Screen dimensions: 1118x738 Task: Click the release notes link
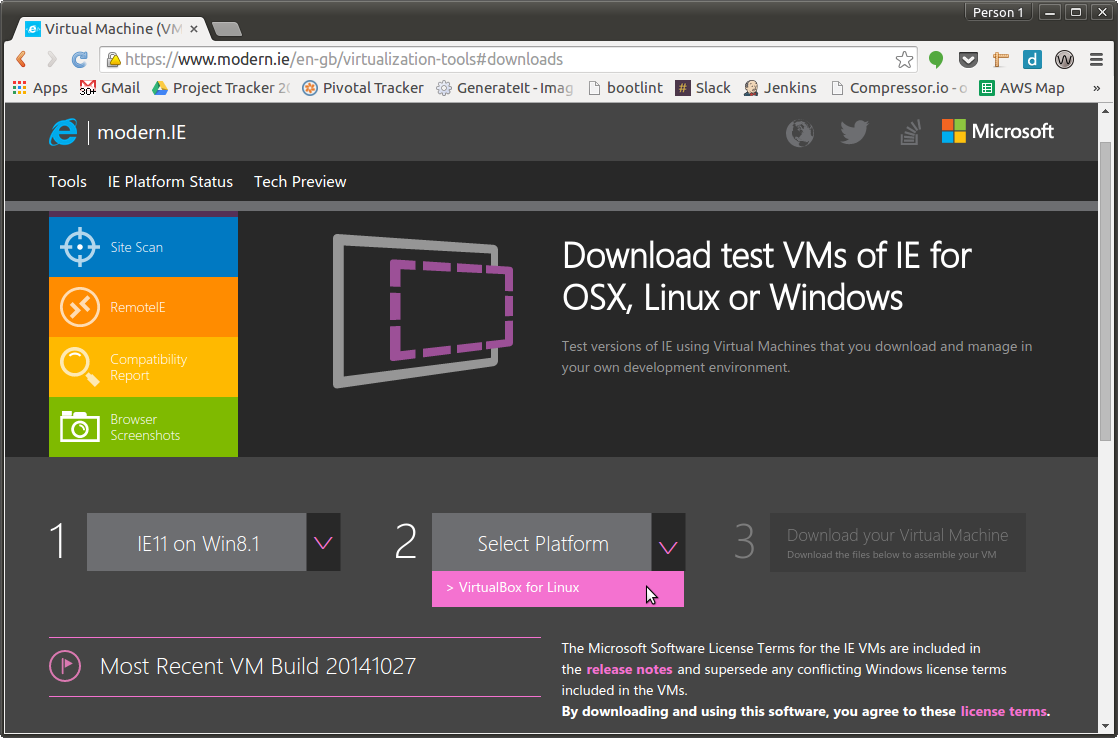point(629,670)
